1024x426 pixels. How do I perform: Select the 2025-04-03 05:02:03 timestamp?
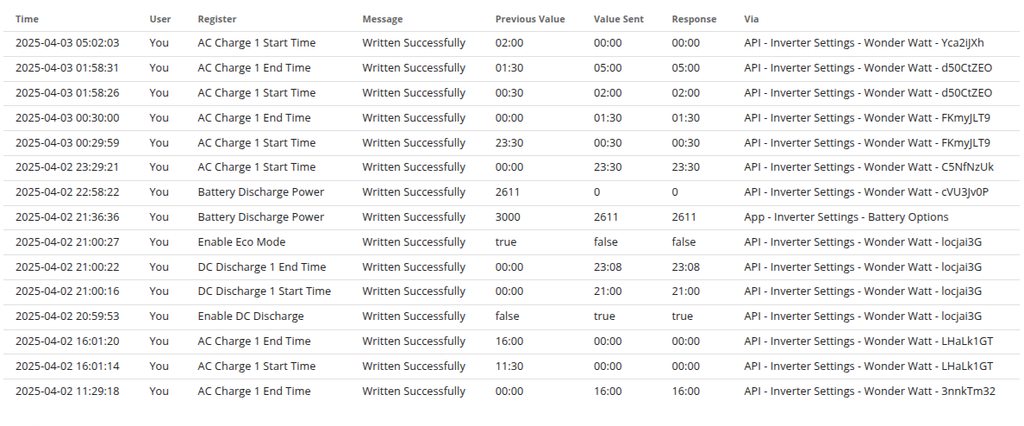click(67, 43)
